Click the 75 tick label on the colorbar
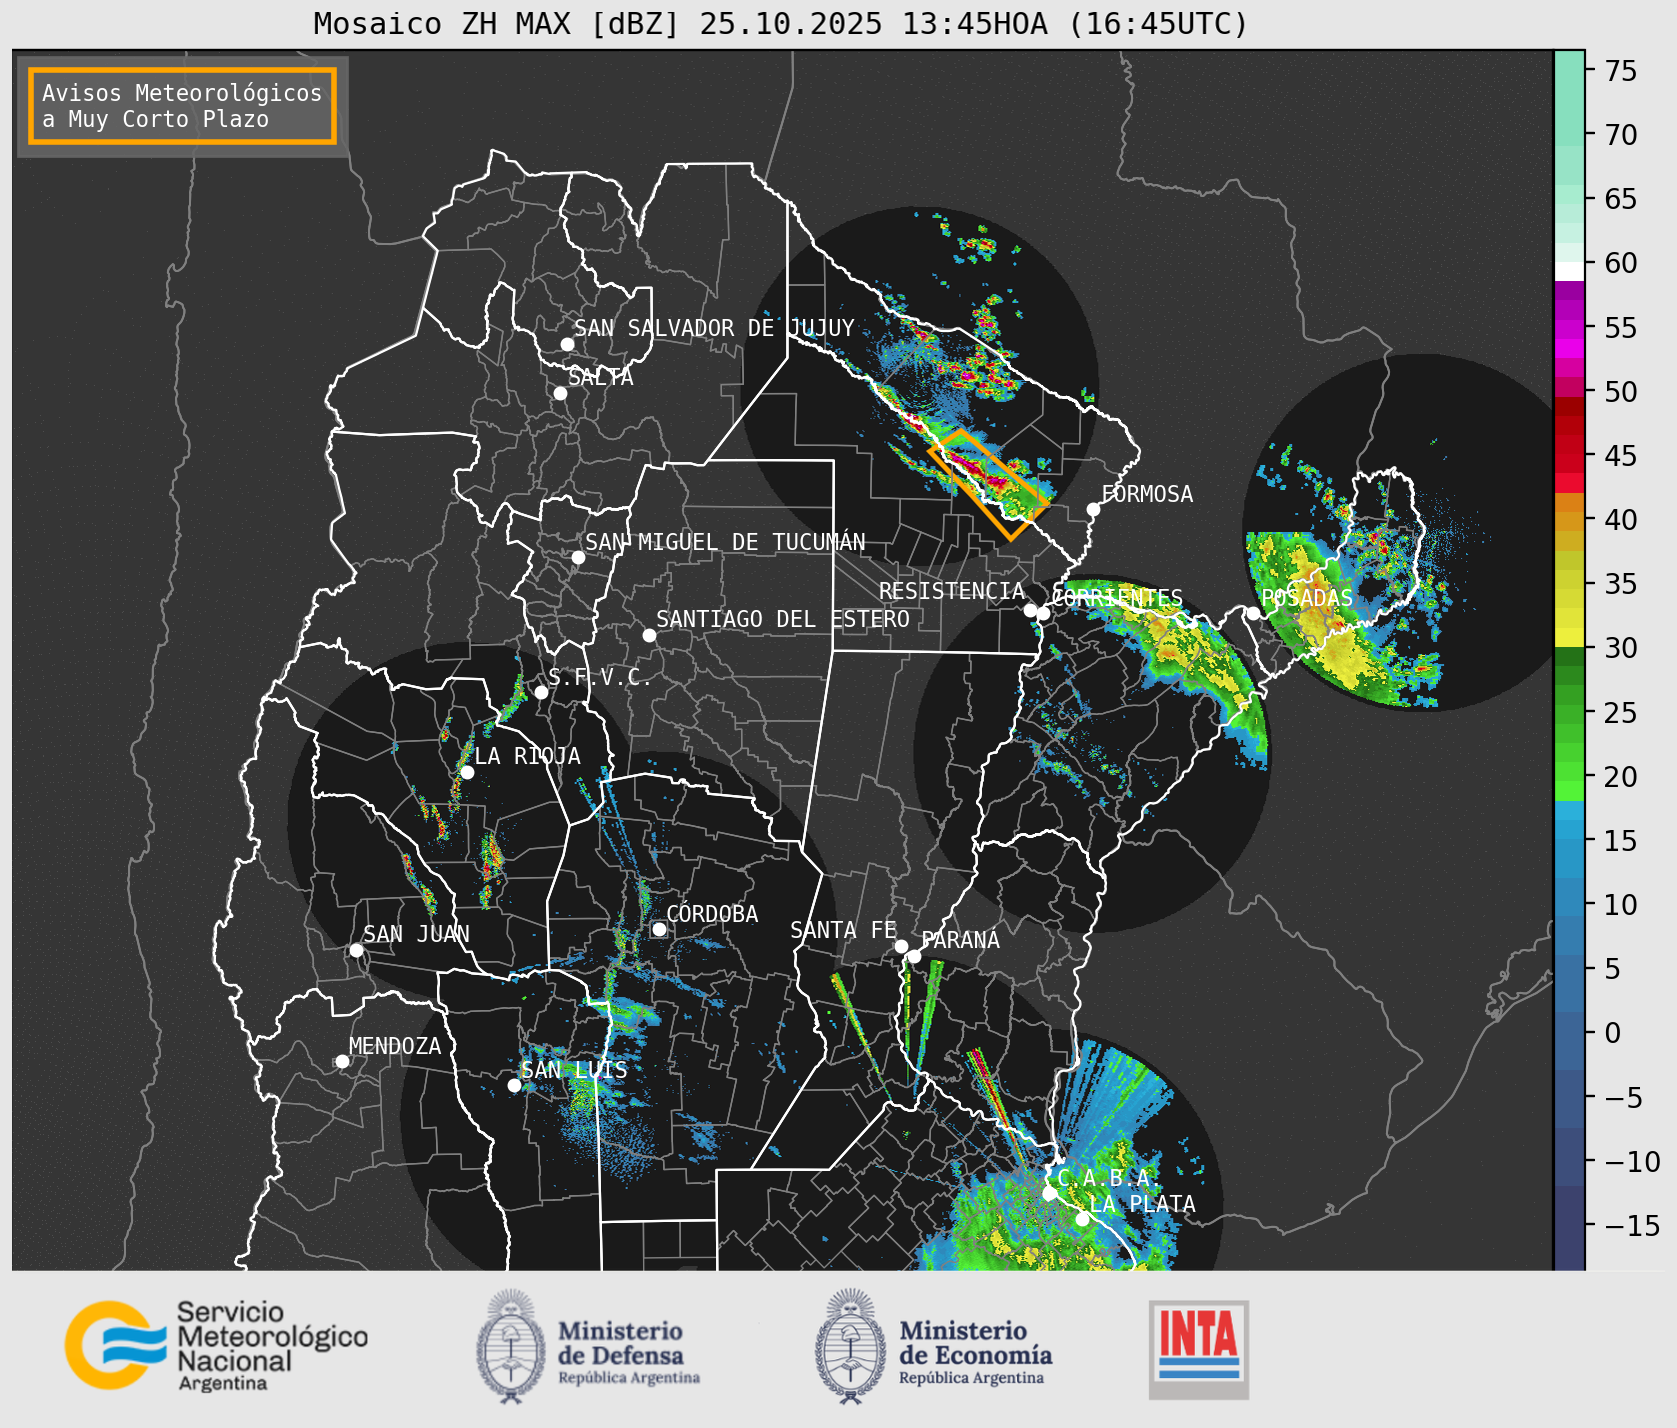 click(x=1621, y=71)
